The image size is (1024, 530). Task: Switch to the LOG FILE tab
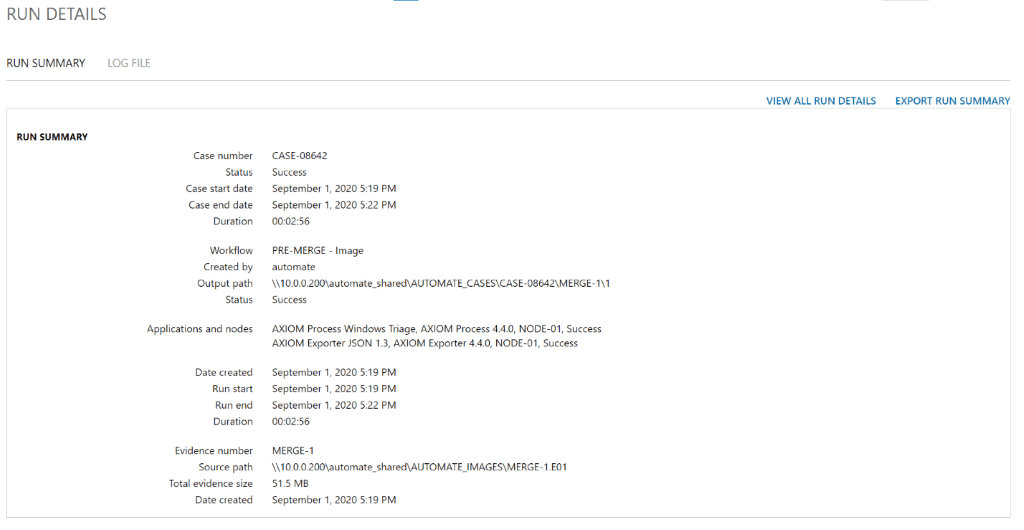pos(129,63)
